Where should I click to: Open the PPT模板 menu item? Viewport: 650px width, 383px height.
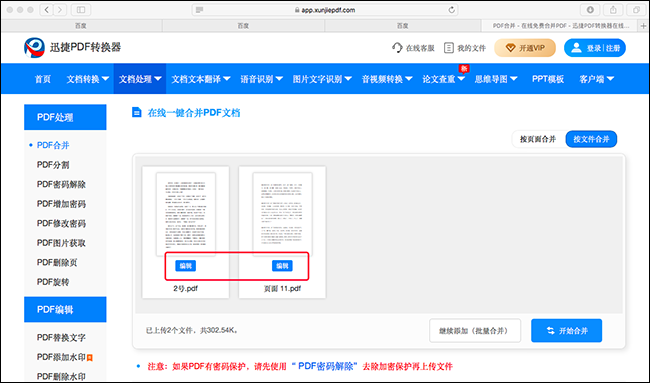548,79
